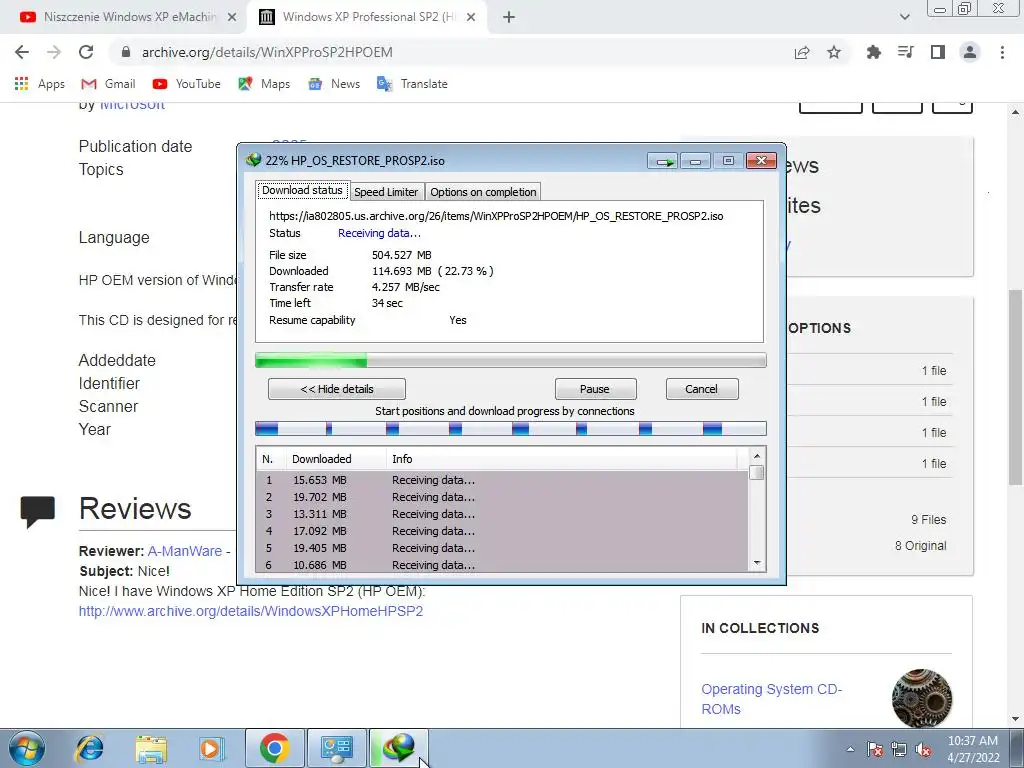This screenshot has height=768, width=1024.
Task: Click the archive.org address bar
Action: [451, 52]
